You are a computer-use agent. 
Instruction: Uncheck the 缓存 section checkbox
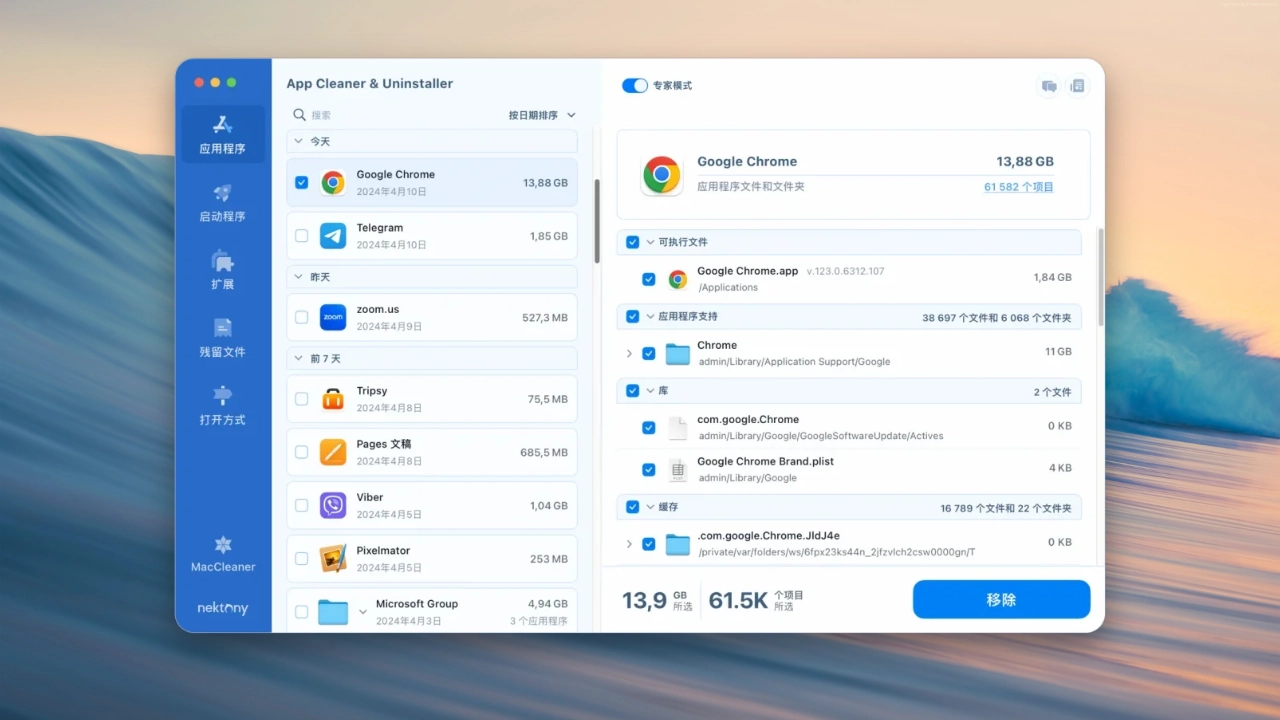632,507
